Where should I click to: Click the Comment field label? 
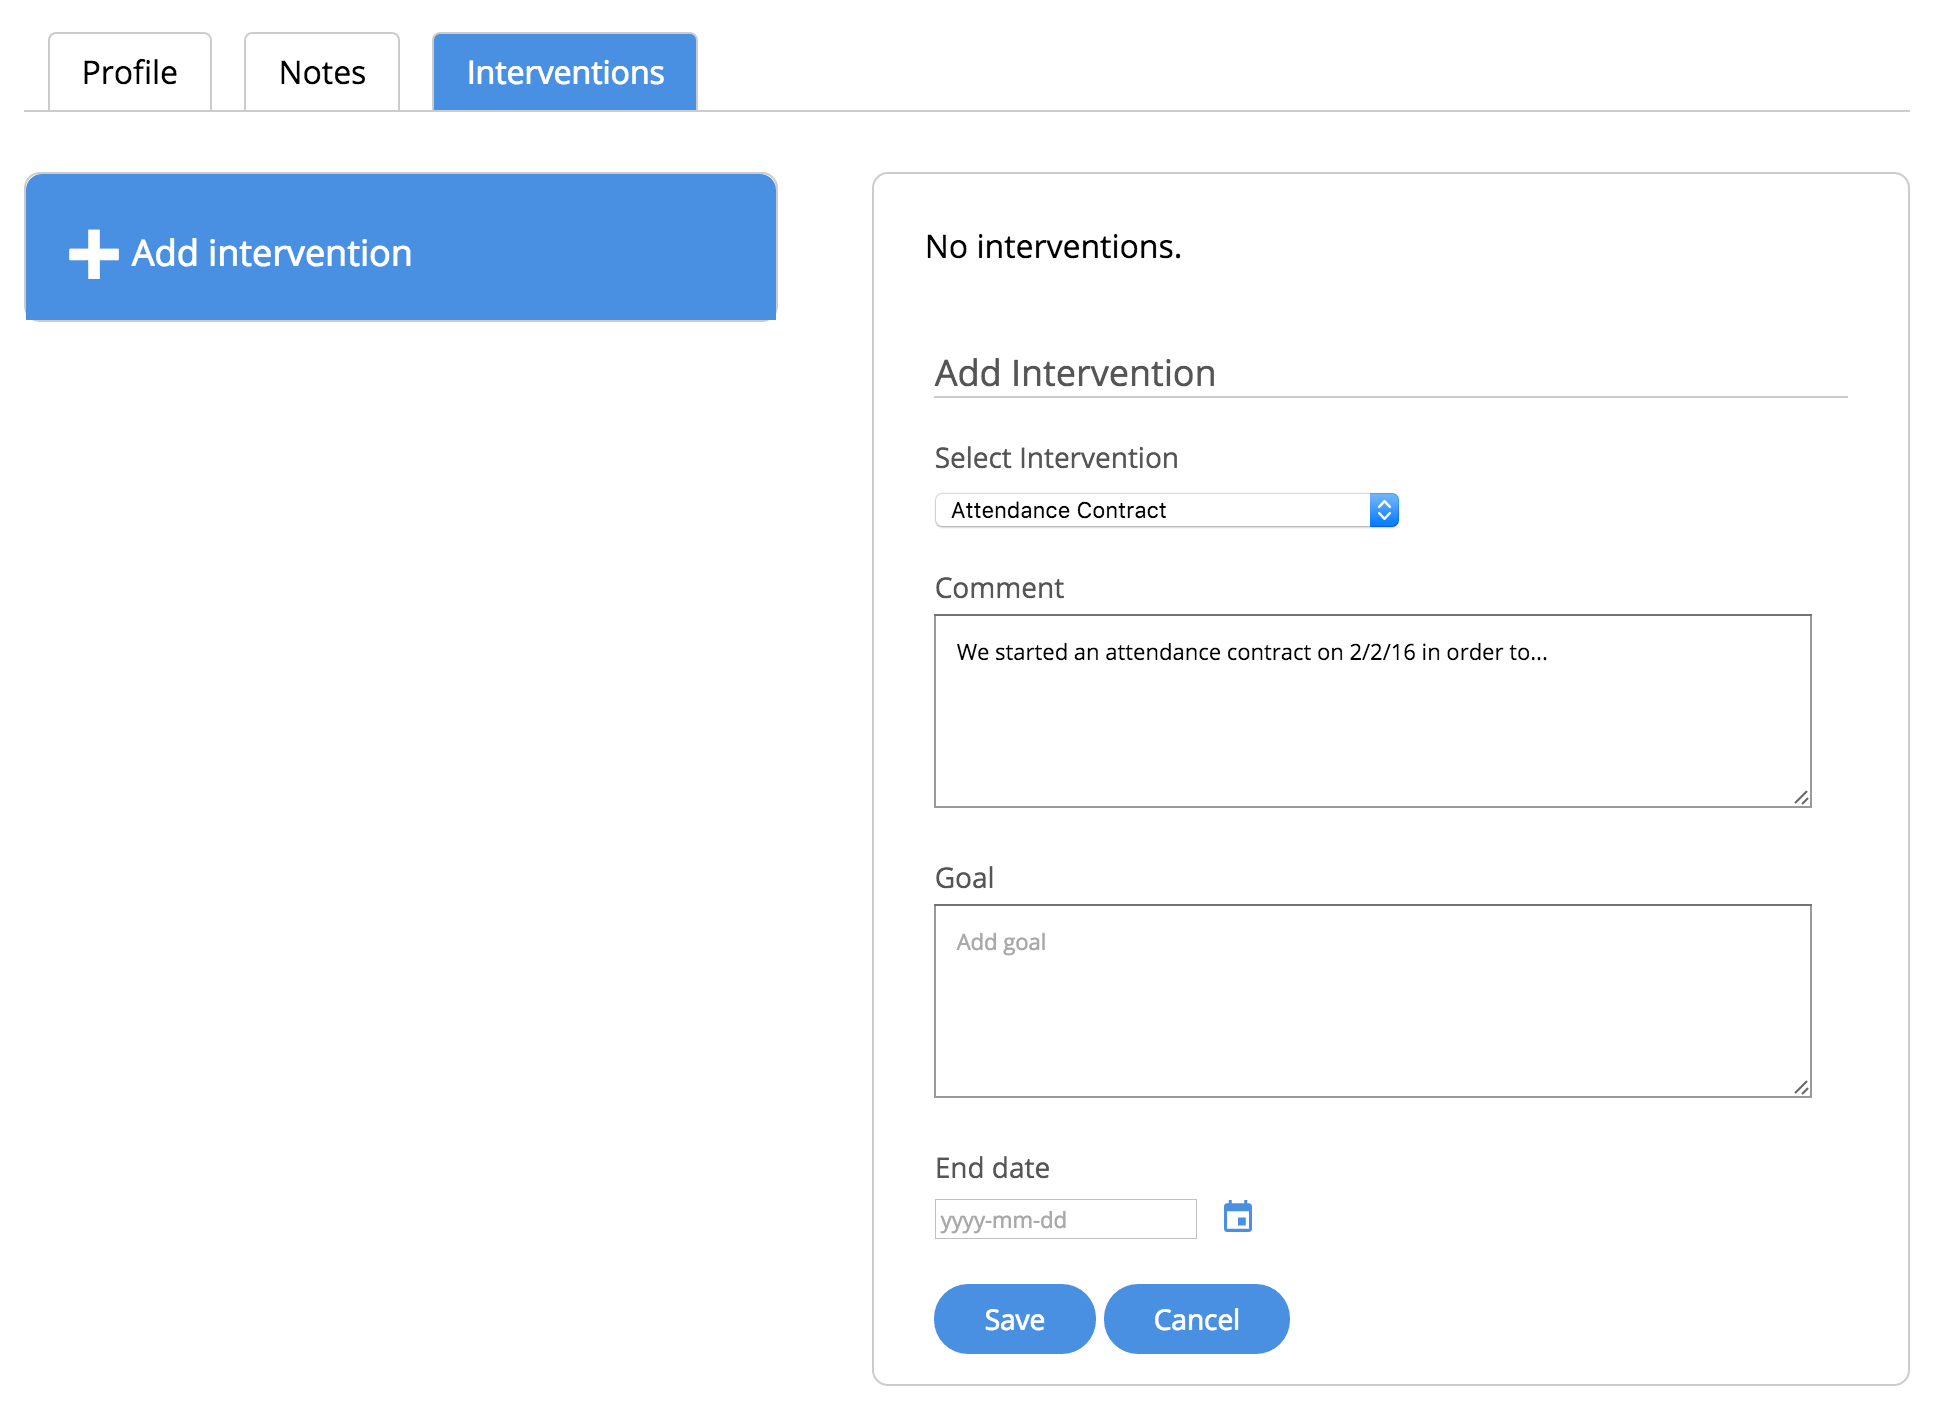[999, 588]
